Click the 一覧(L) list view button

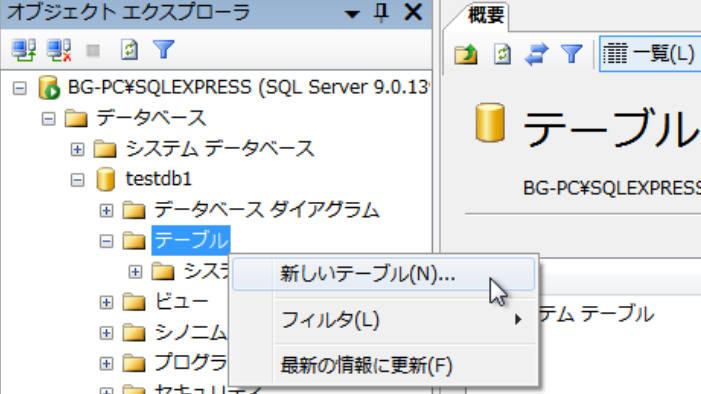tap(650, 55)
